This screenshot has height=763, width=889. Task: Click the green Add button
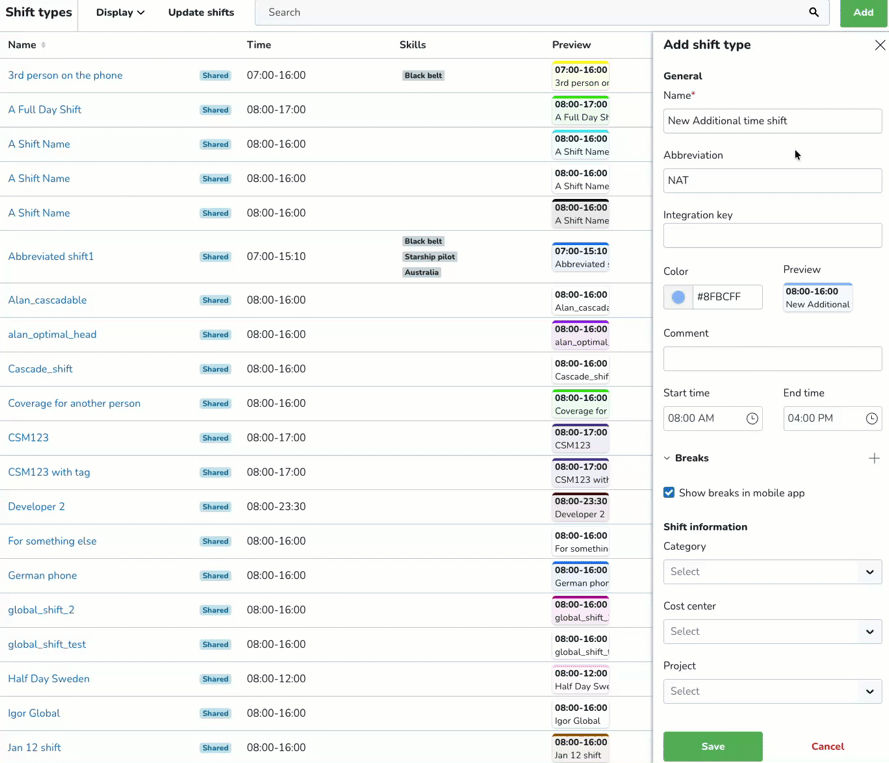tap(863, 12)
